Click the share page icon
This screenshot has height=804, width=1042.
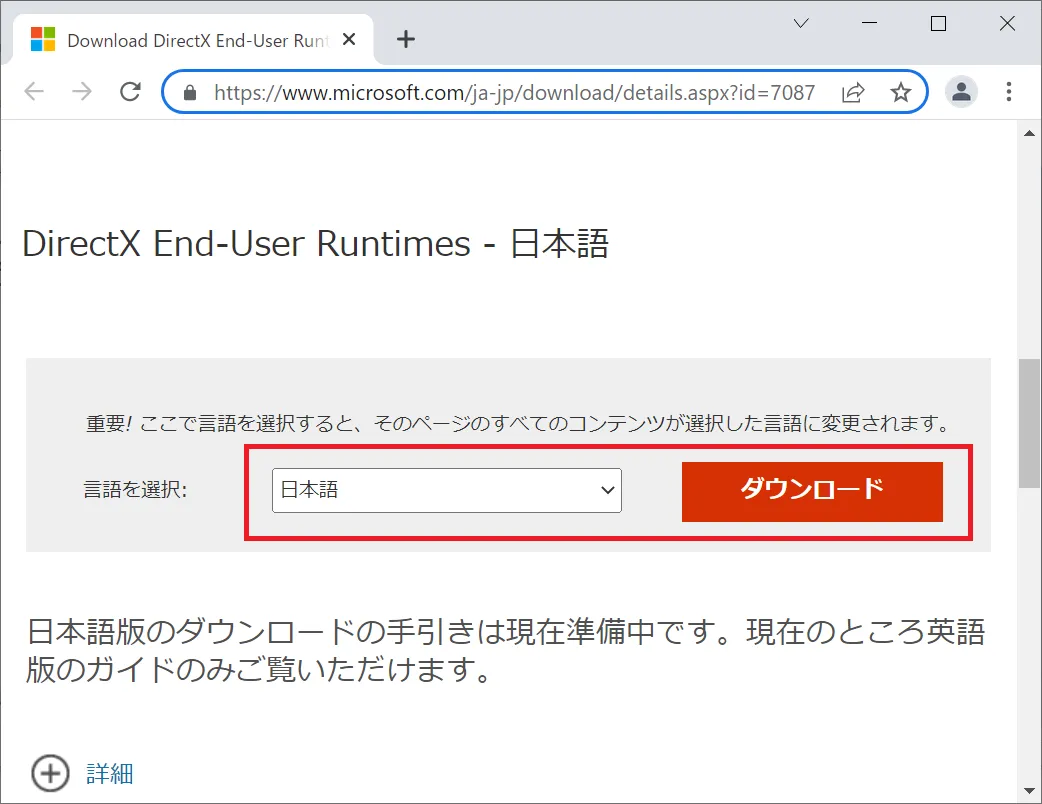click(x=853, y=92)
